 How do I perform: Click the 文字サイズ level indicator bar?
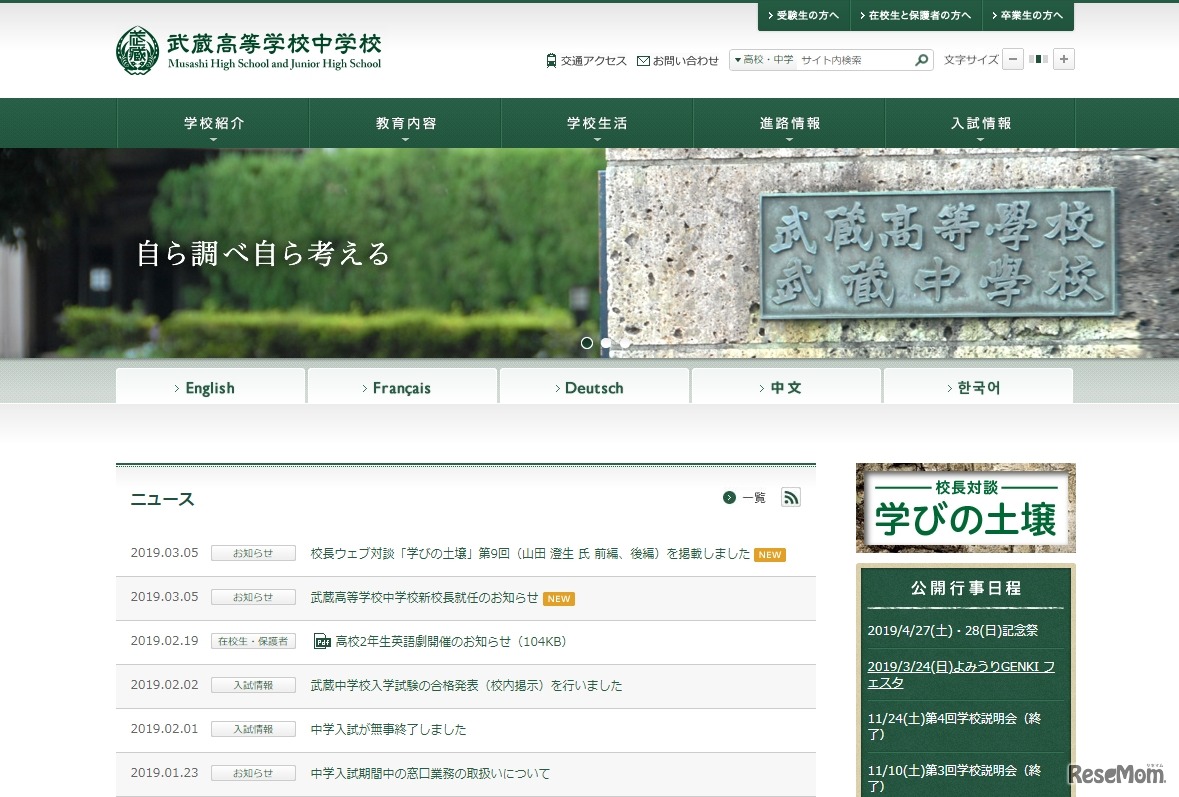pos(1038,59)
